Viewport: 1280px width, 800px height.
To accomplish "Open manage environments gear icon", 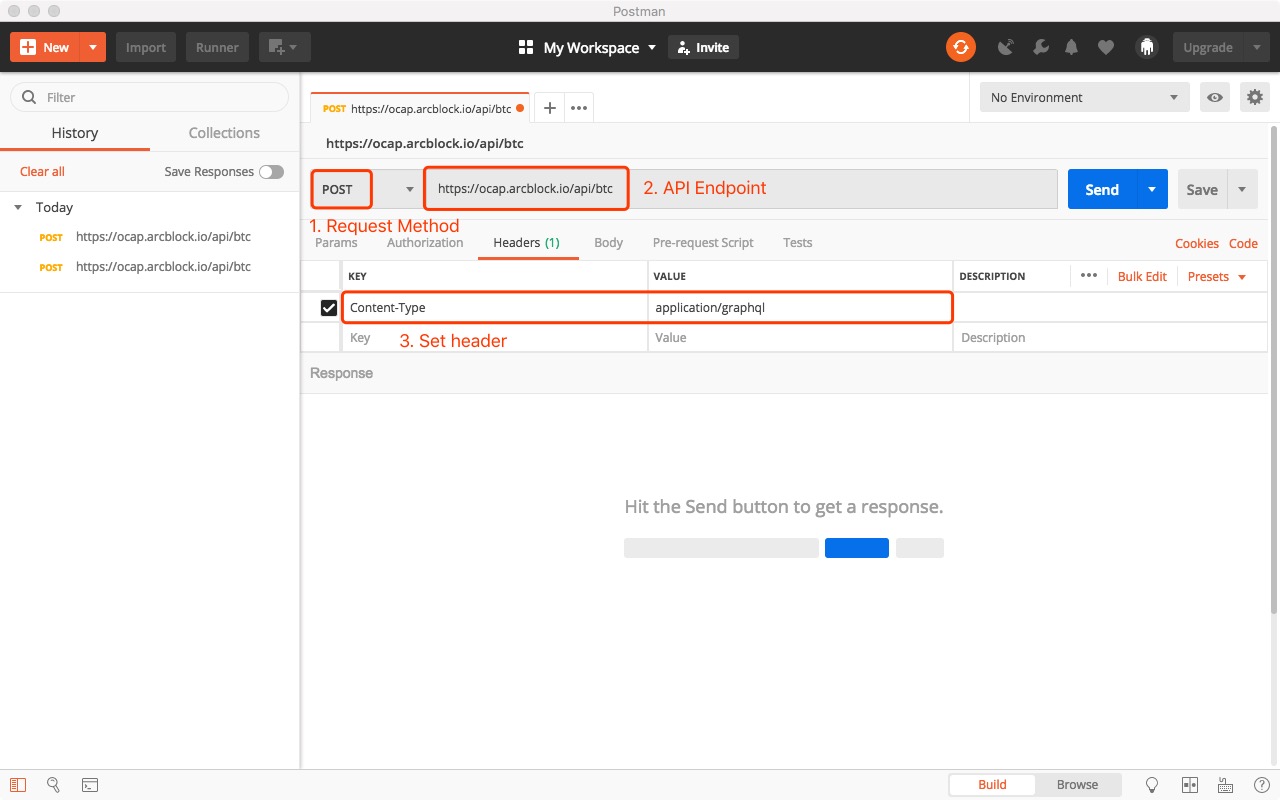I will click(x=1254, y=97).
